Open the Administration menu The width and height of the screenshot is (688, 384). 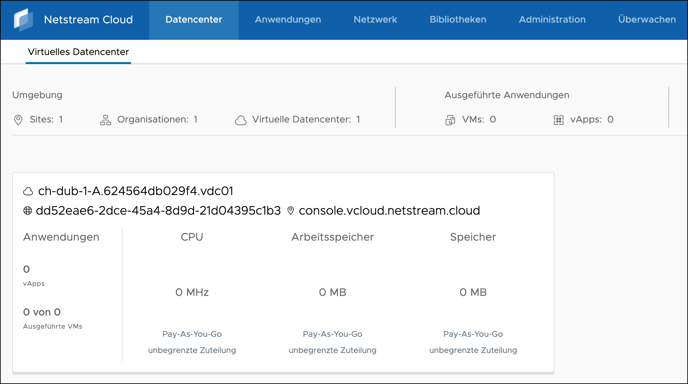point(552,20)
